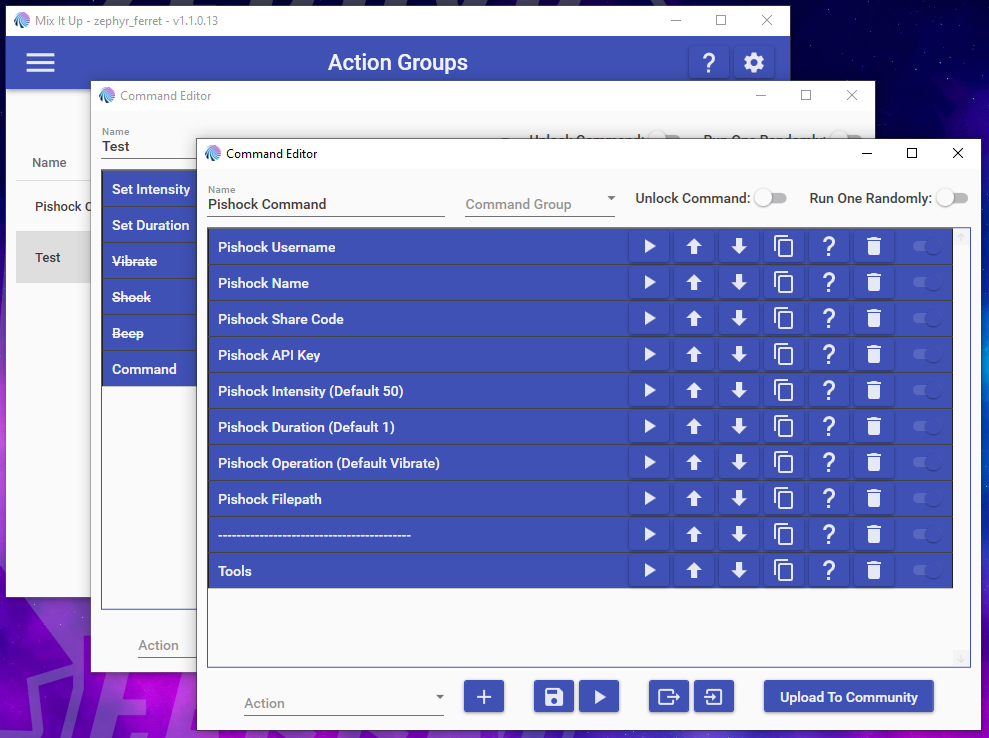Show help for Pishock Share Code
This screenshot has height=738, width=989.
[829, 319]
